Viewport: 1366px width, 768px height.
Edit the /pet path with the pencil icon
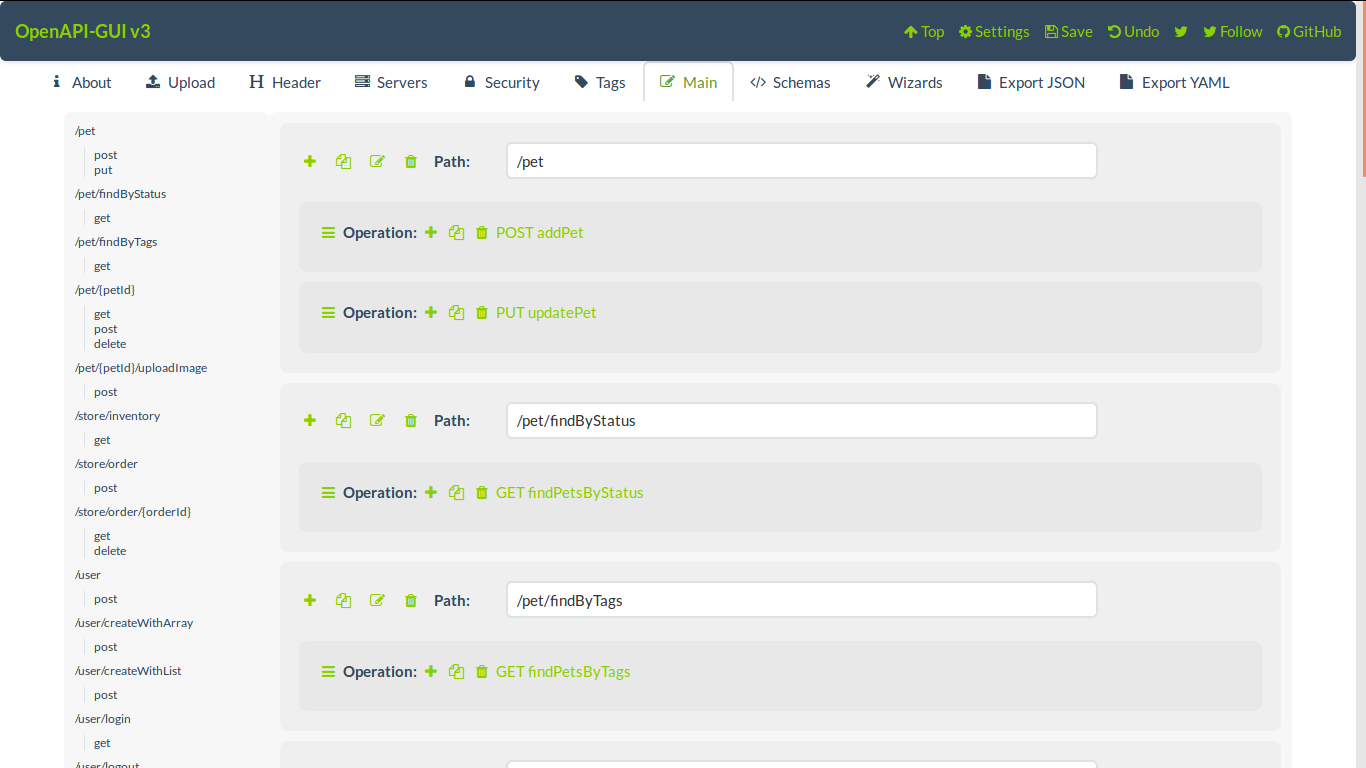click(x=377, y=161)
